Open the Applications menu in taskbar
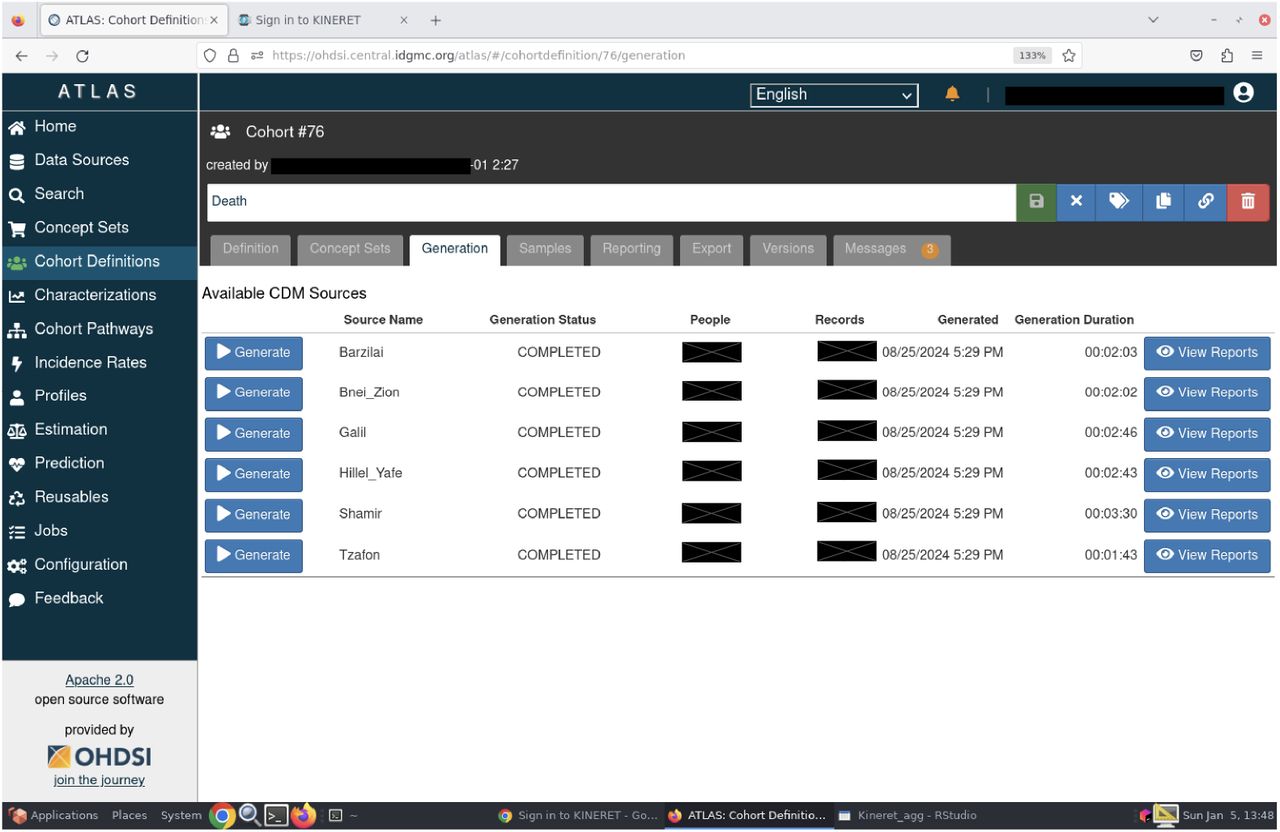This screenshot has height=832, width=1280. pos(54,816)
